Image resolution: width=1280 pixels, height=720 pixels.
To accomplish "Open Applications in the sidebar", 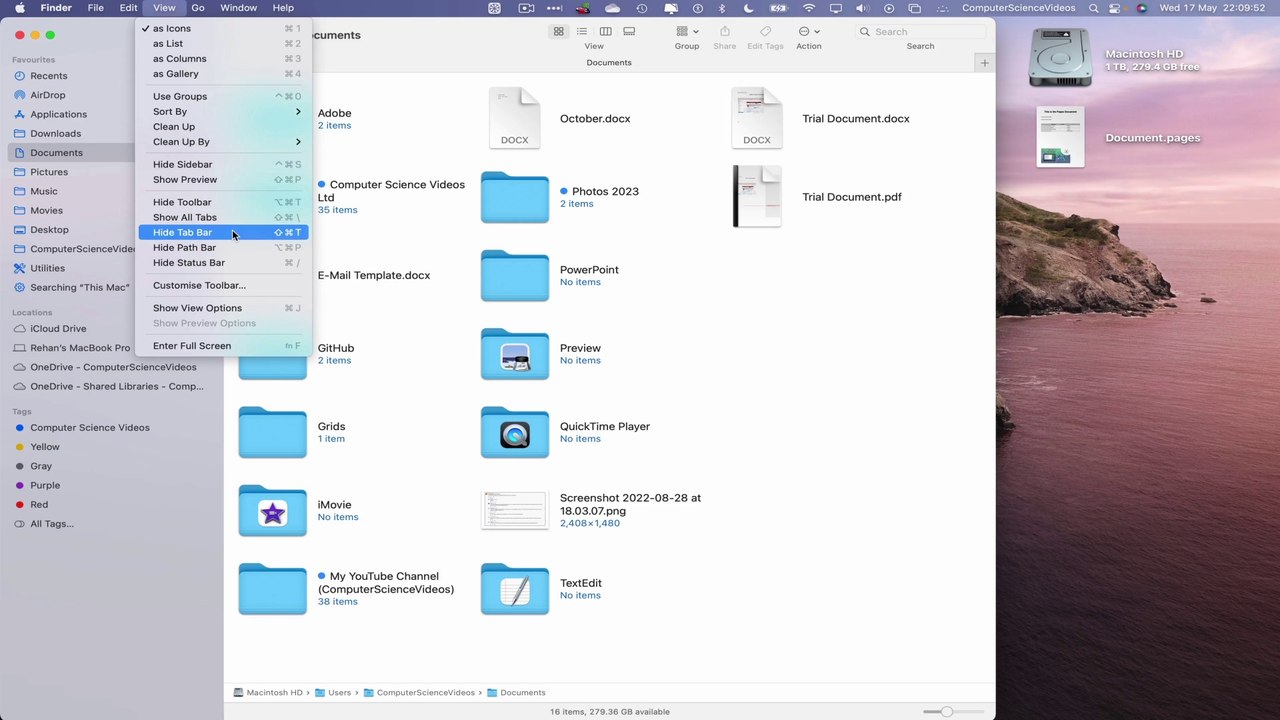I will tap(58, 114).
